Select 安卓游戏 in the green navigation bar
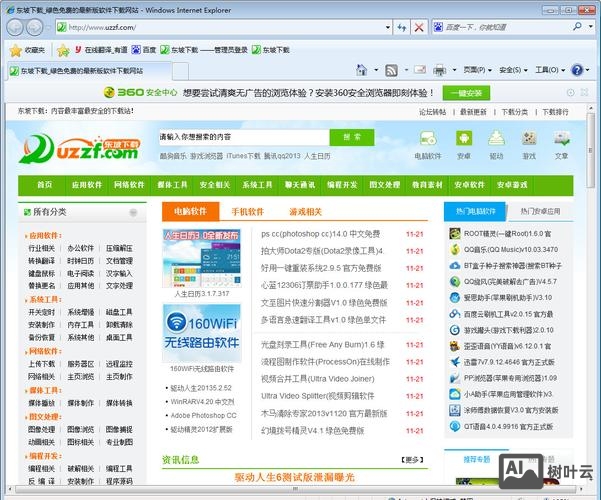 tap(512, 185)
